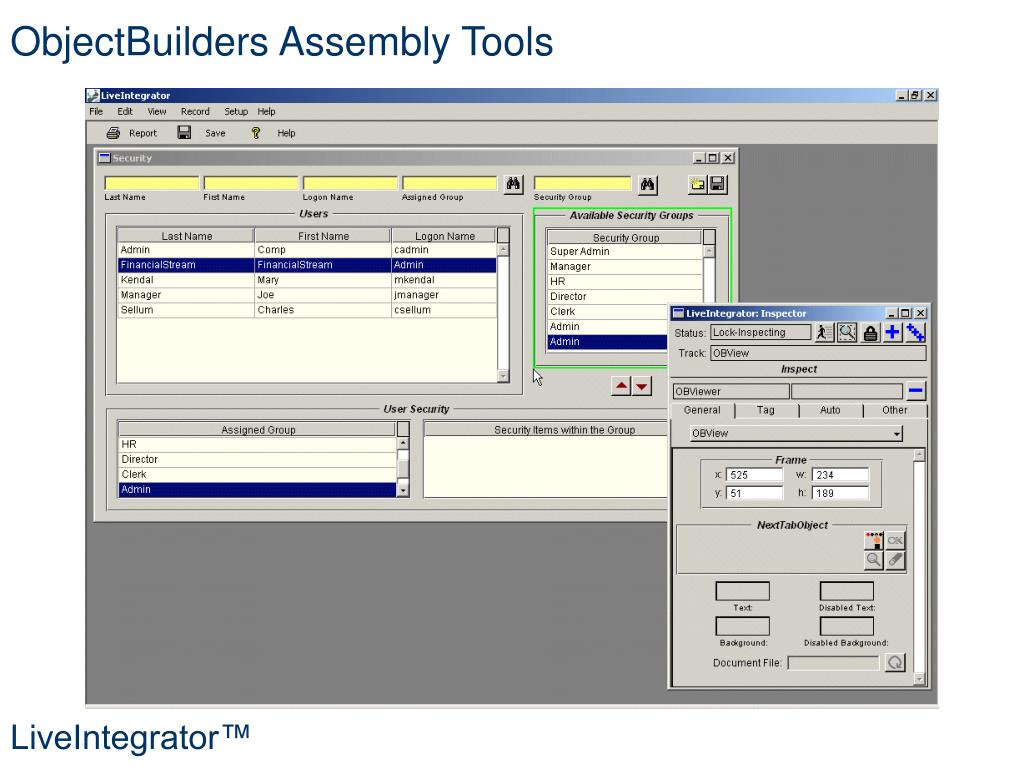
Task: Click the blue minus button beside OBViewer
Action: tap(916, 391)
